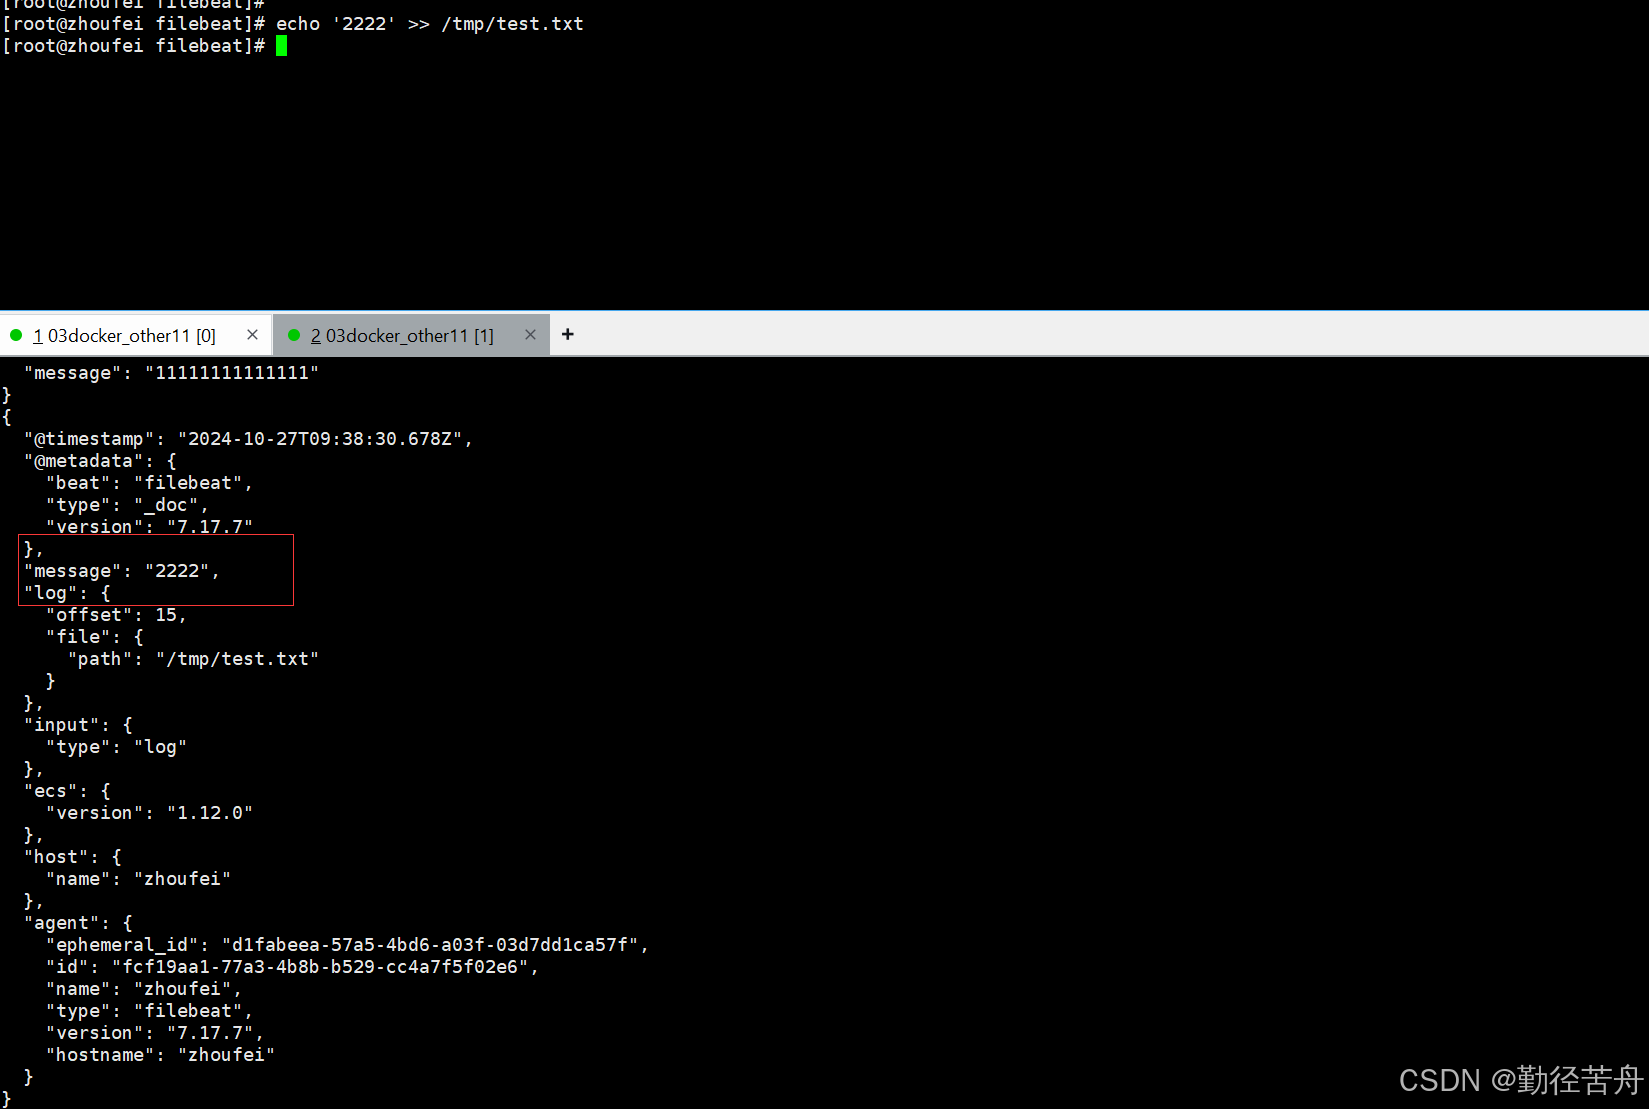The image size is (1649, 1109).
Task: Click the terminal cursor block at prompt
Action: point(282,46)
